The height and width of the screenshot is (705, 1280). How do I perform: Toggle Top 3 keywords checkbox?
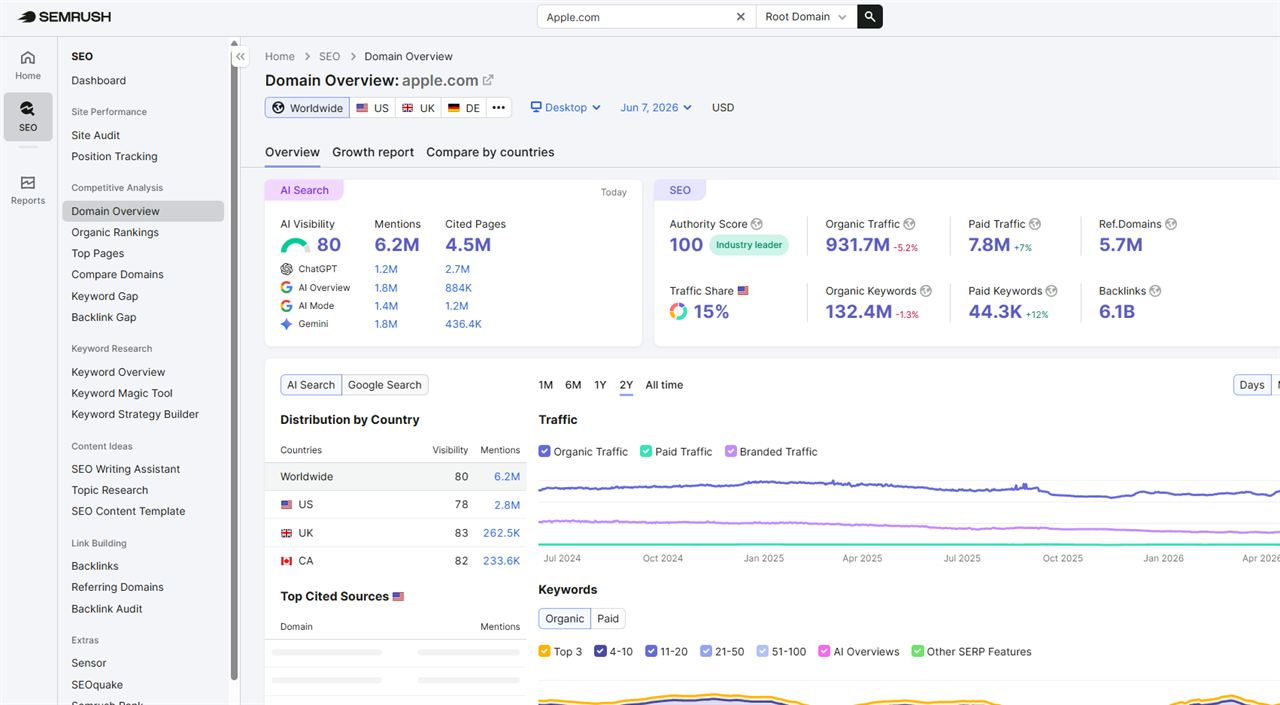click(x=545, y=651)
